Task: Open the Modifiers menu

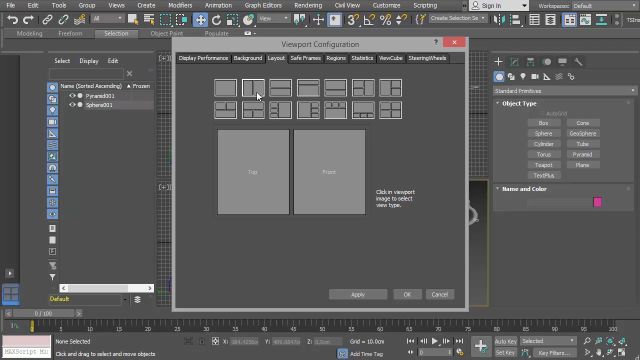Action: [x=180, y=5]
